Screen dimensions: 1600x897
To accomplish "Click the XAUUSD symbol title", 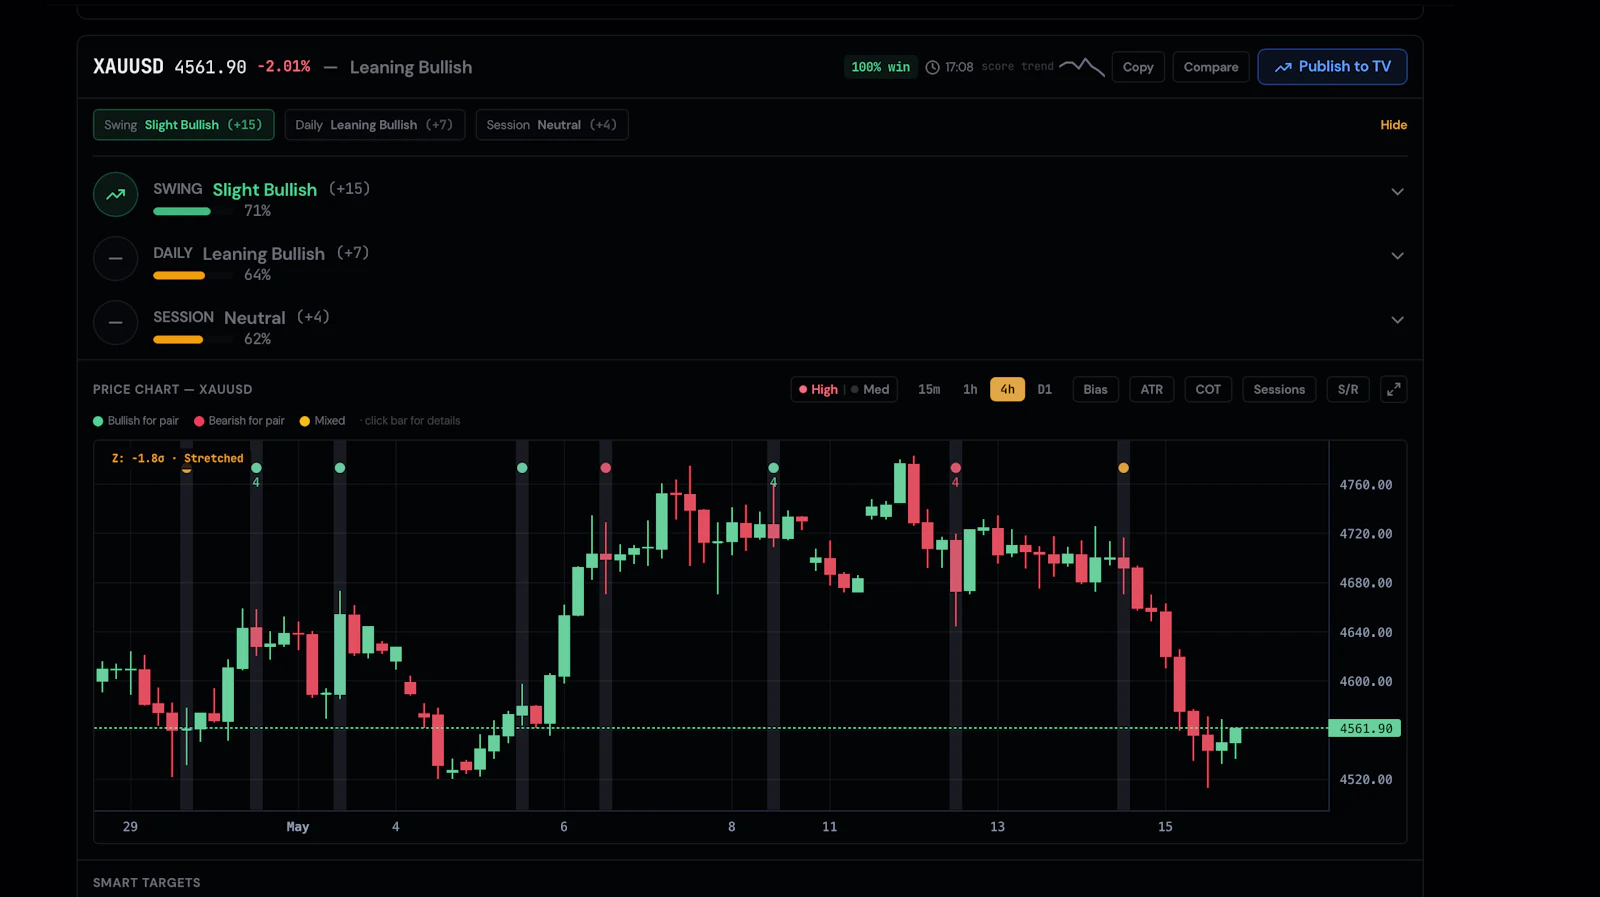I will click(x=128, y=66).
